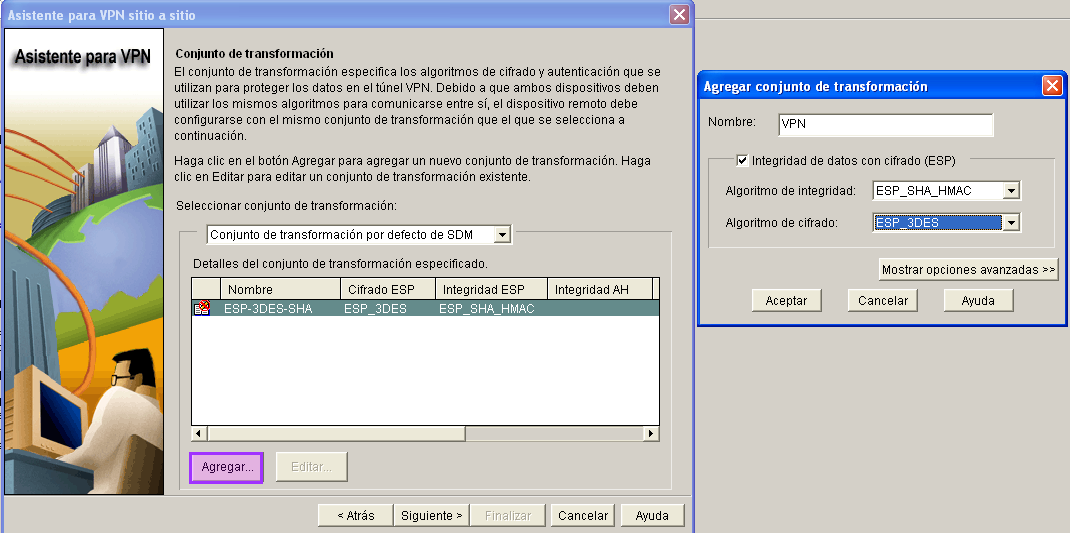Click Cancelar in the VPN wizard
The image size is (1070, 533).
[x=583, y=516]
